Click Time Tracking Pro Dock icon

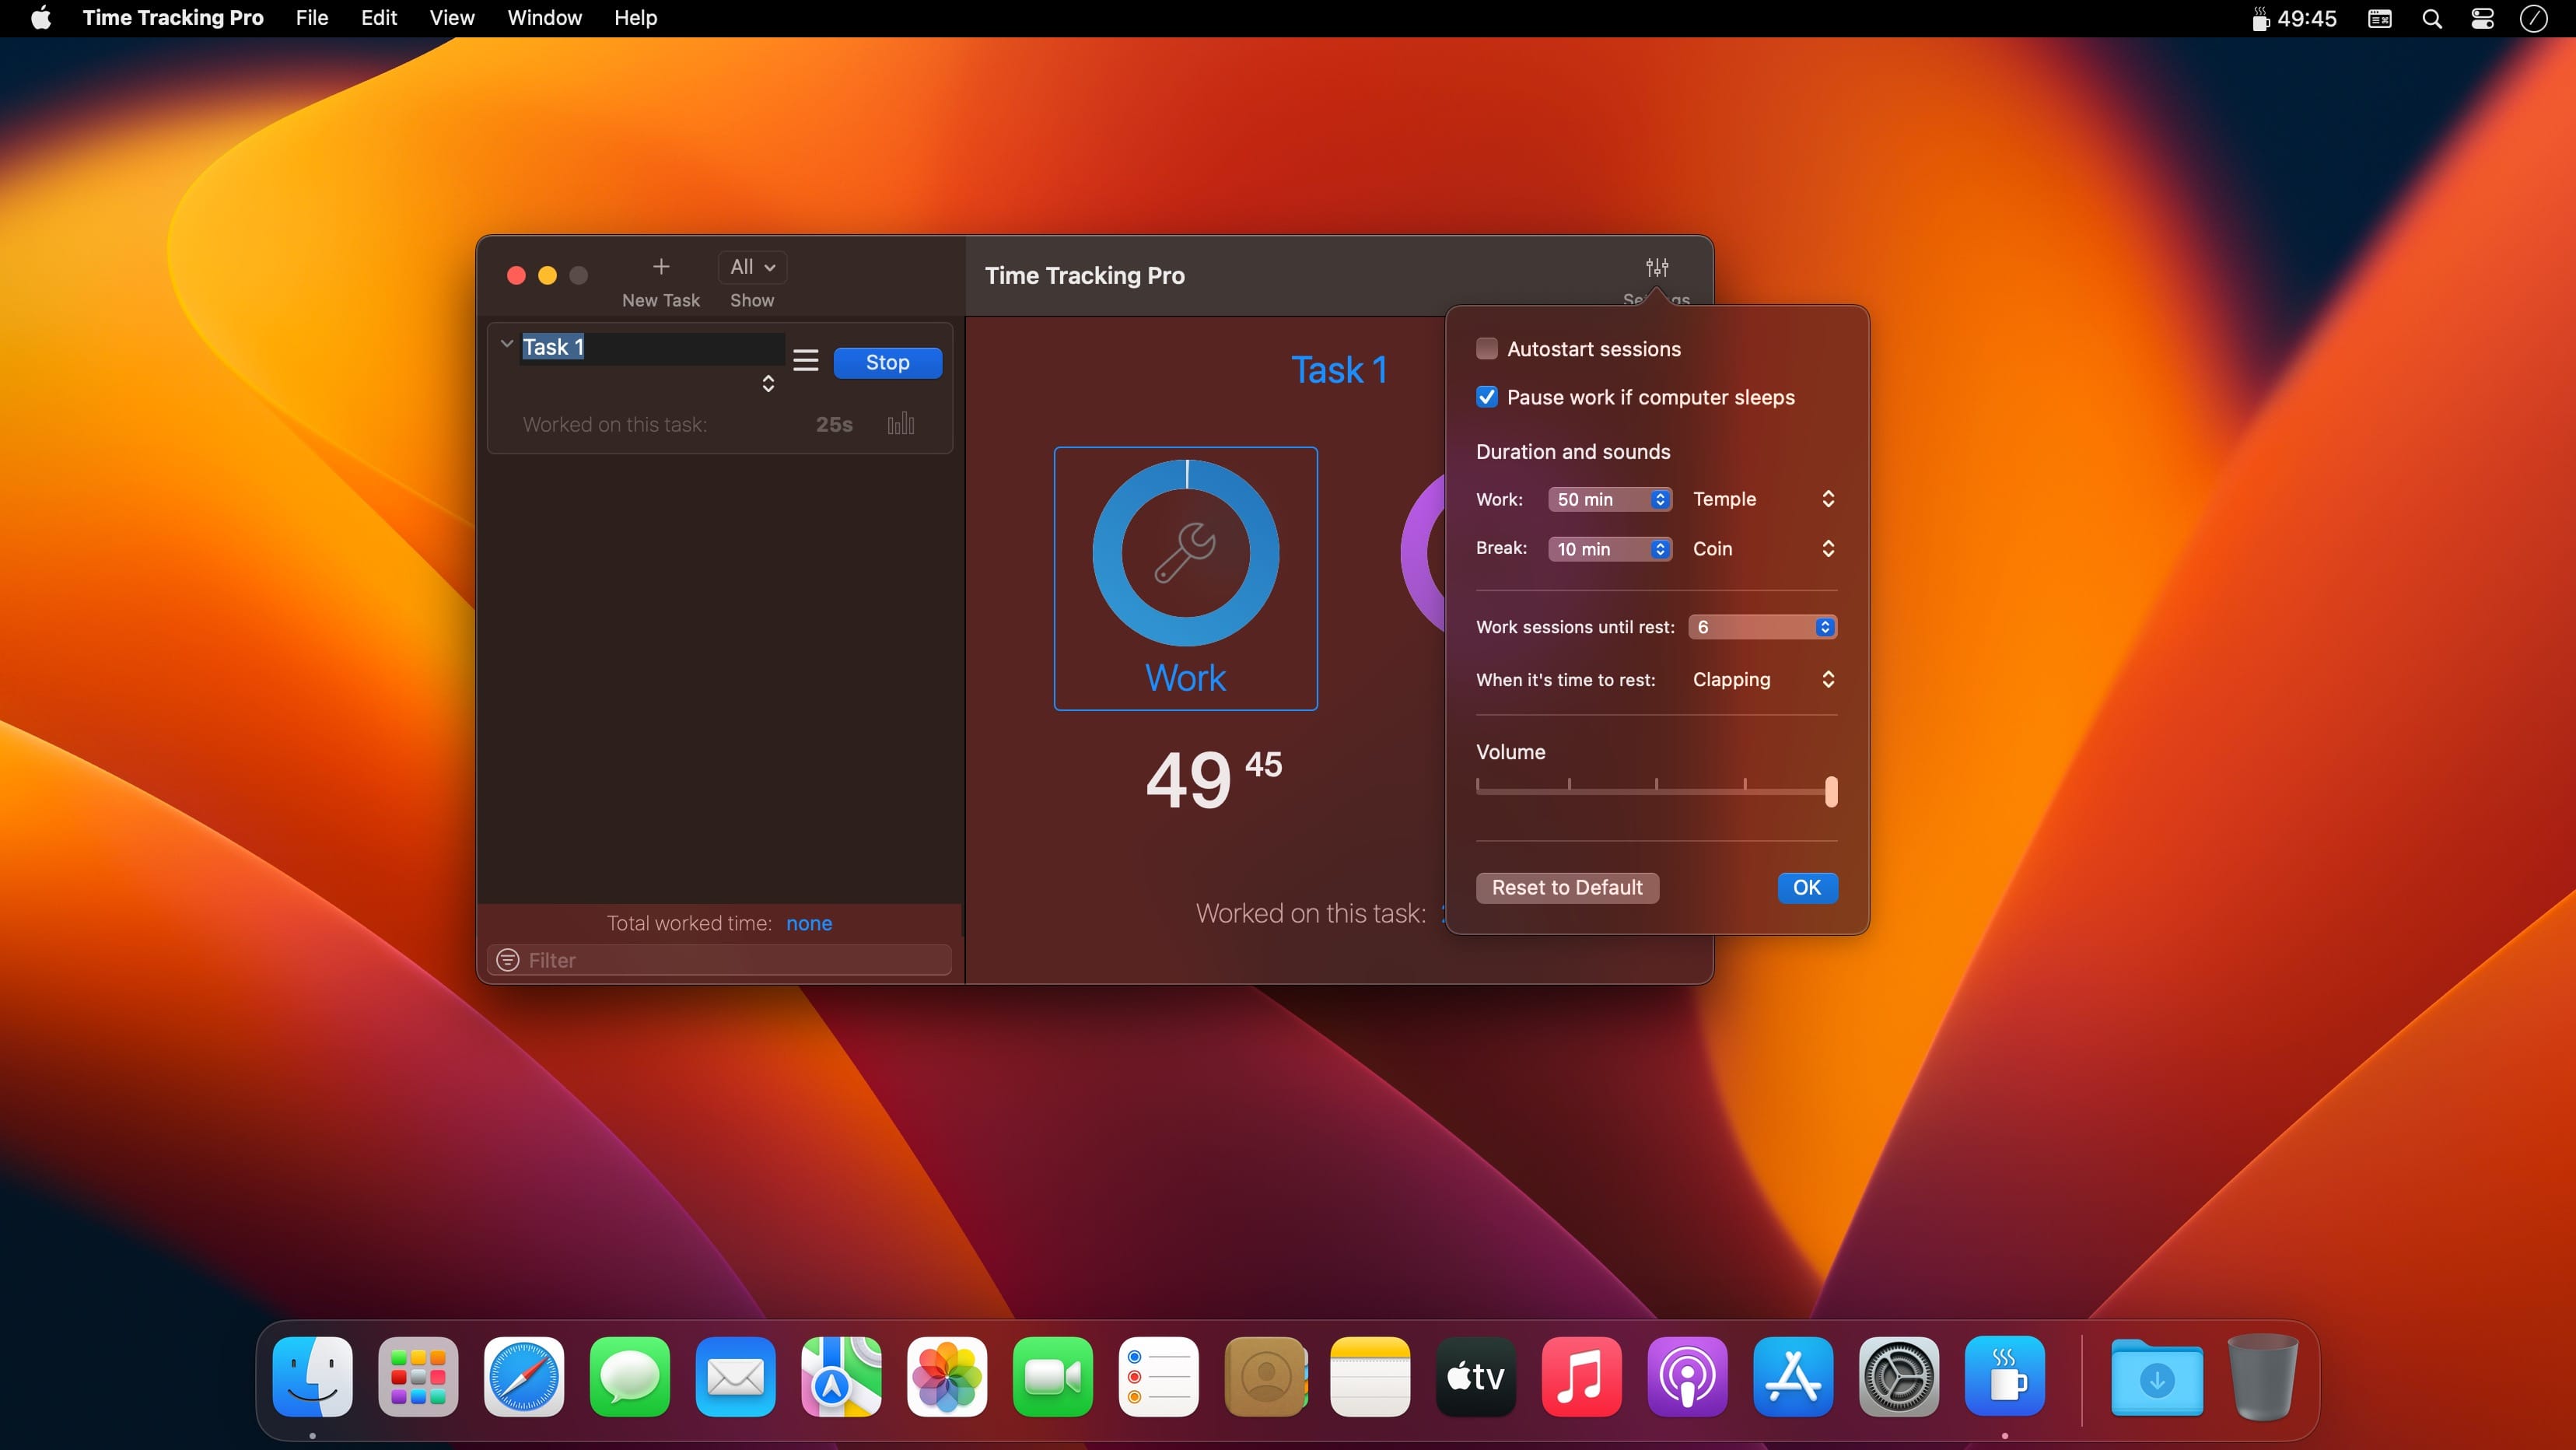(2005, 1377)
